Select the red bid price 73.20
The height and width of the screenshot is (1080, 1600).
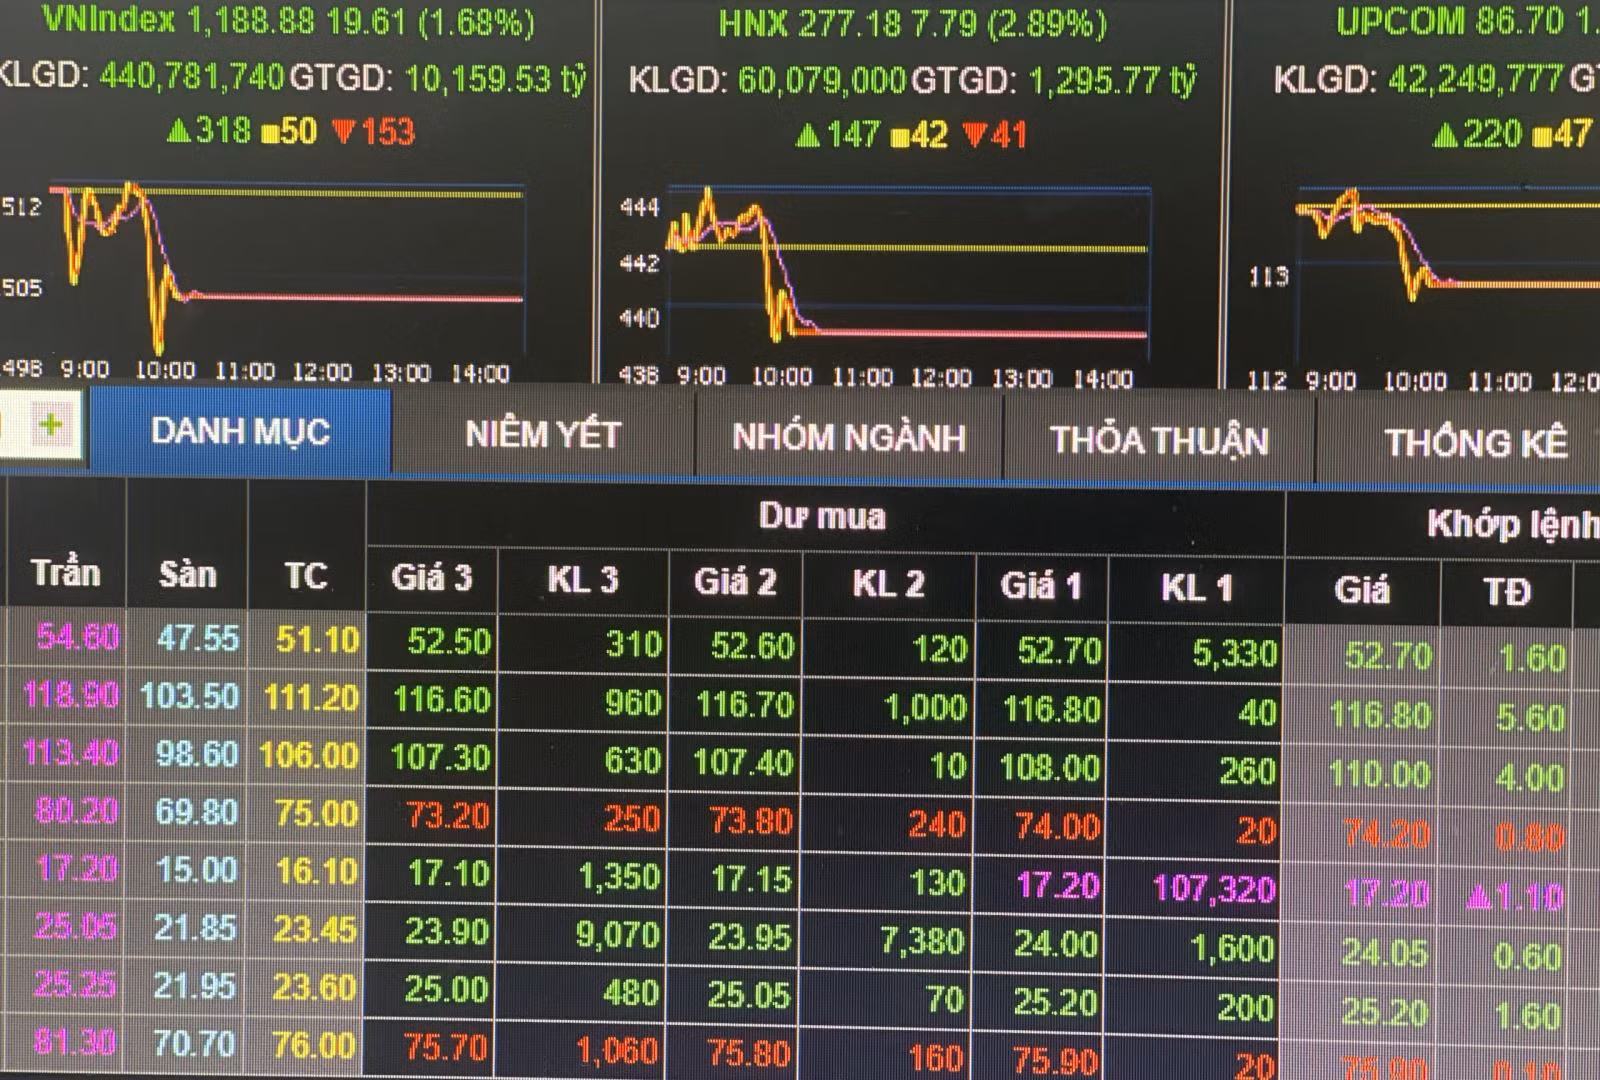(x=449, y=816)
